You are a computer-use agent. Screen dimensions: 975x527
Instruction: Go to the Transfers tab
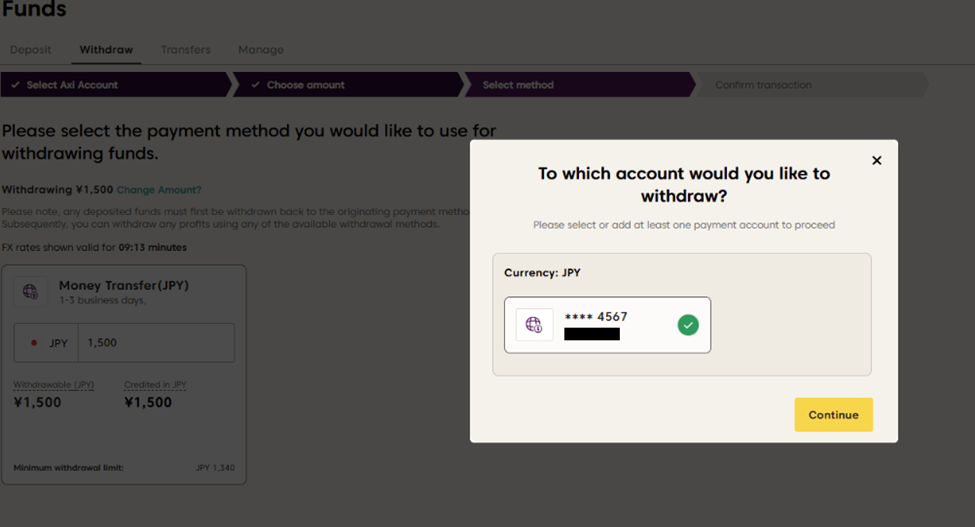click(185, 50)
